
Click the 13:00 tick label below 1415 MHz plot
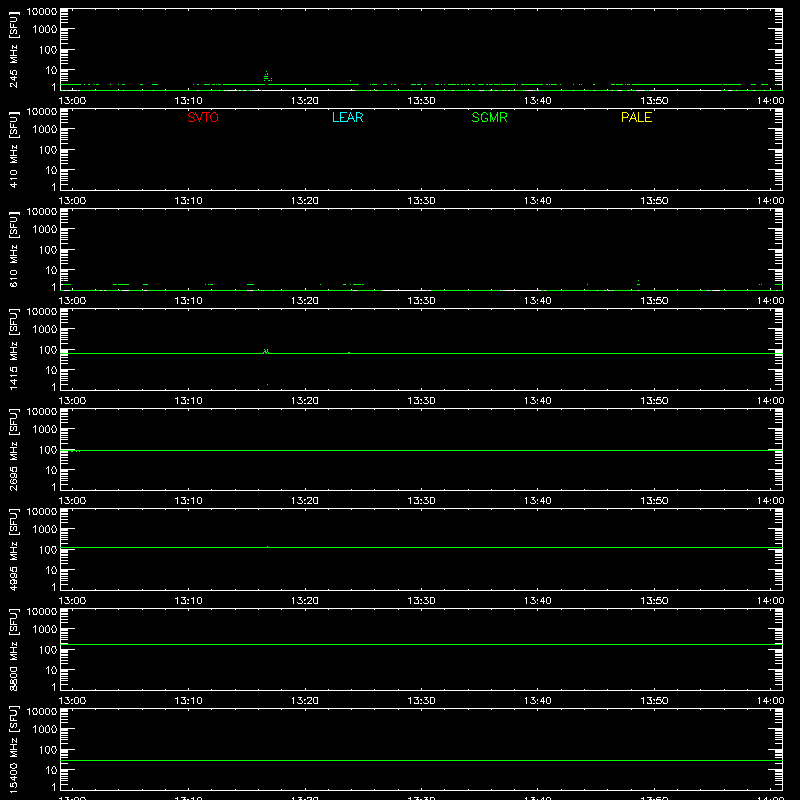[x=72, y=401]
